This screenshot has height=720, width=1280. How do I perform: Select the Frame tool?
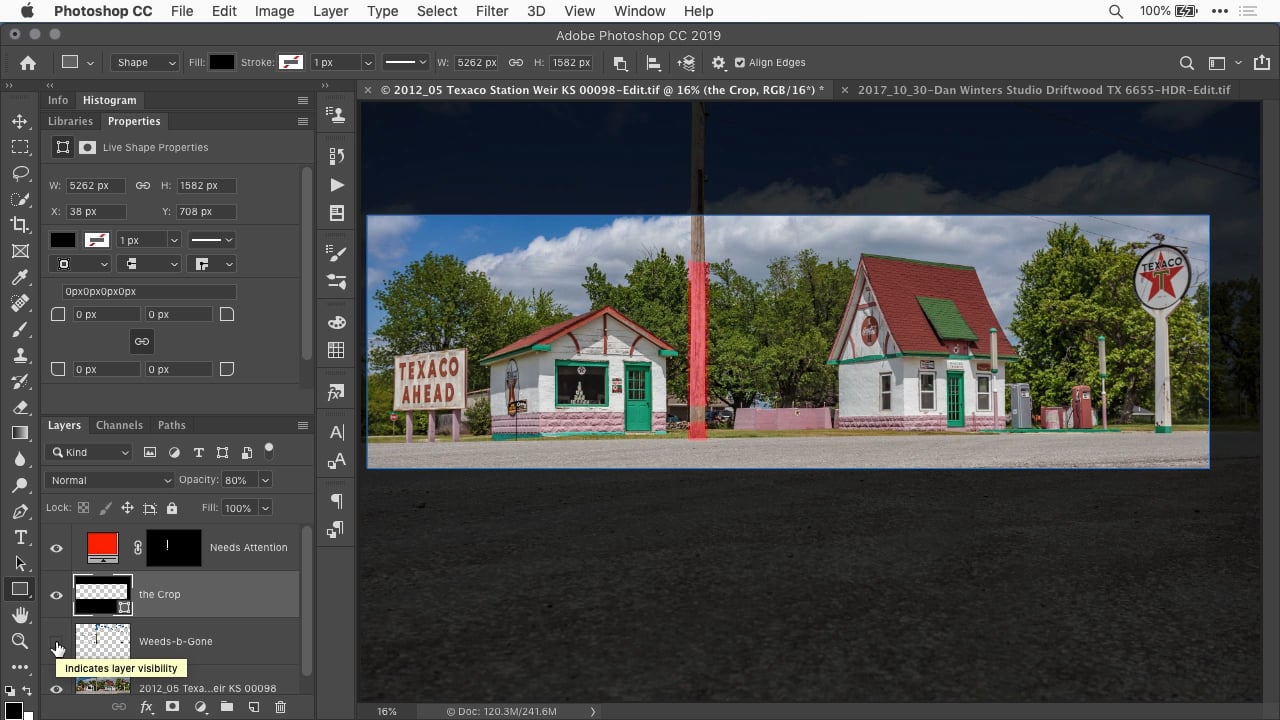19,251
